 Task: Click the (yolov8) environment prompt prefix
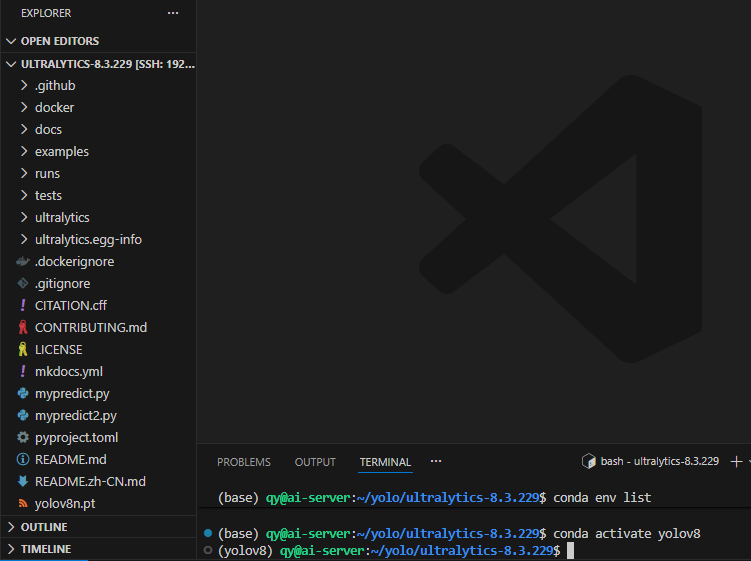(245, 550)
